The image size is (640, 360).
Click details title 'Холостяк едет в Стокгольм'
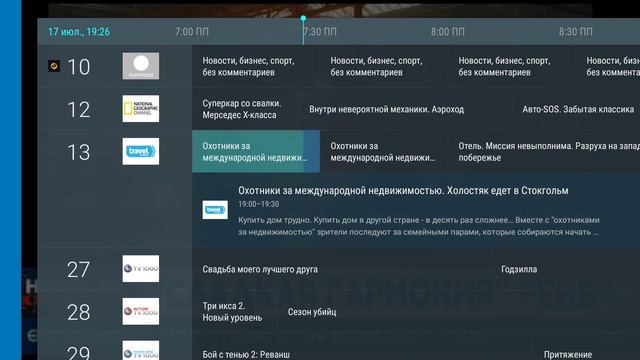click(507, 191)
